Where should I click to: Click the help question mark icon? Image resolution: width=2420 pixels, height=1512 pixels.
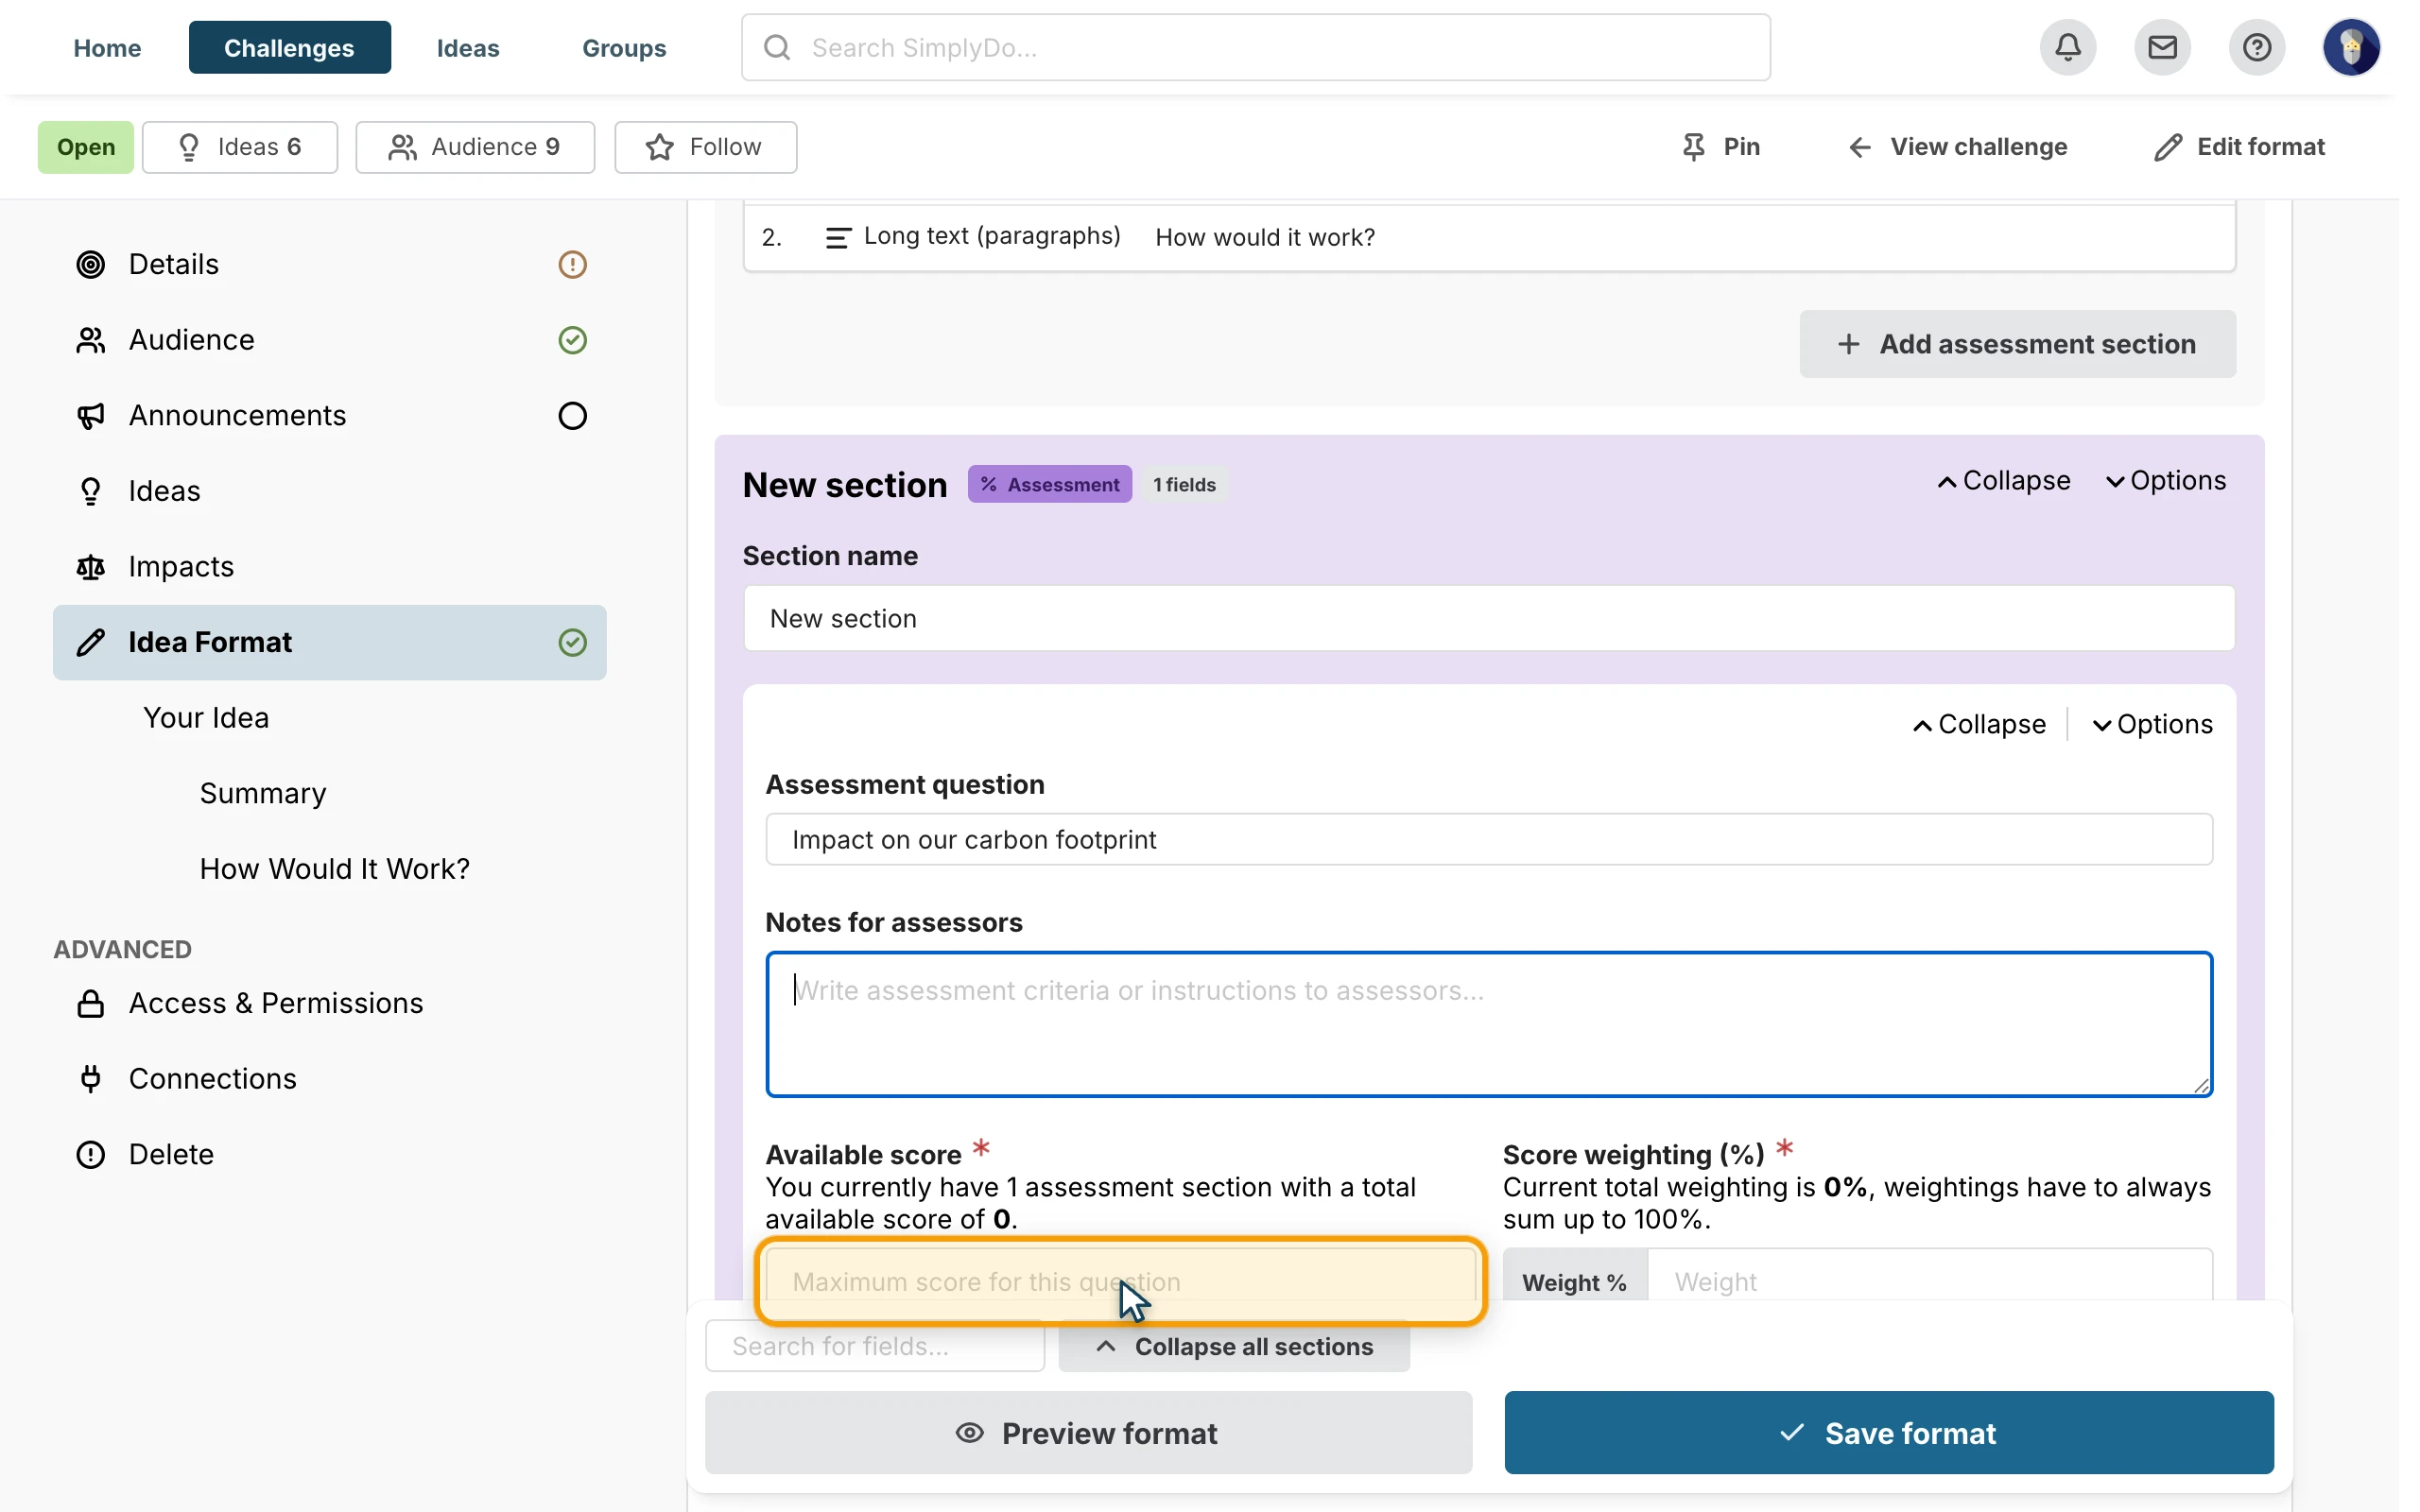click(x=2256, y=47)
